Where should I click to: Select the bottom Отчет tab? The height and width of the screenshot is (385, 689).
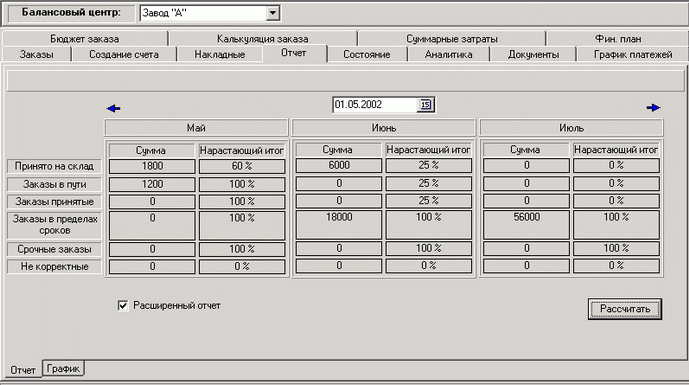pyautogui.click(x=23, y=370)
